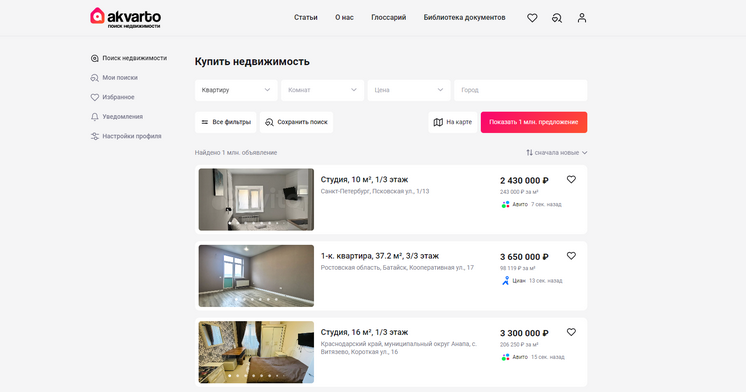Screen dimensions: 746x392
Task: Open saved searches icon in header
Action: 557,18
